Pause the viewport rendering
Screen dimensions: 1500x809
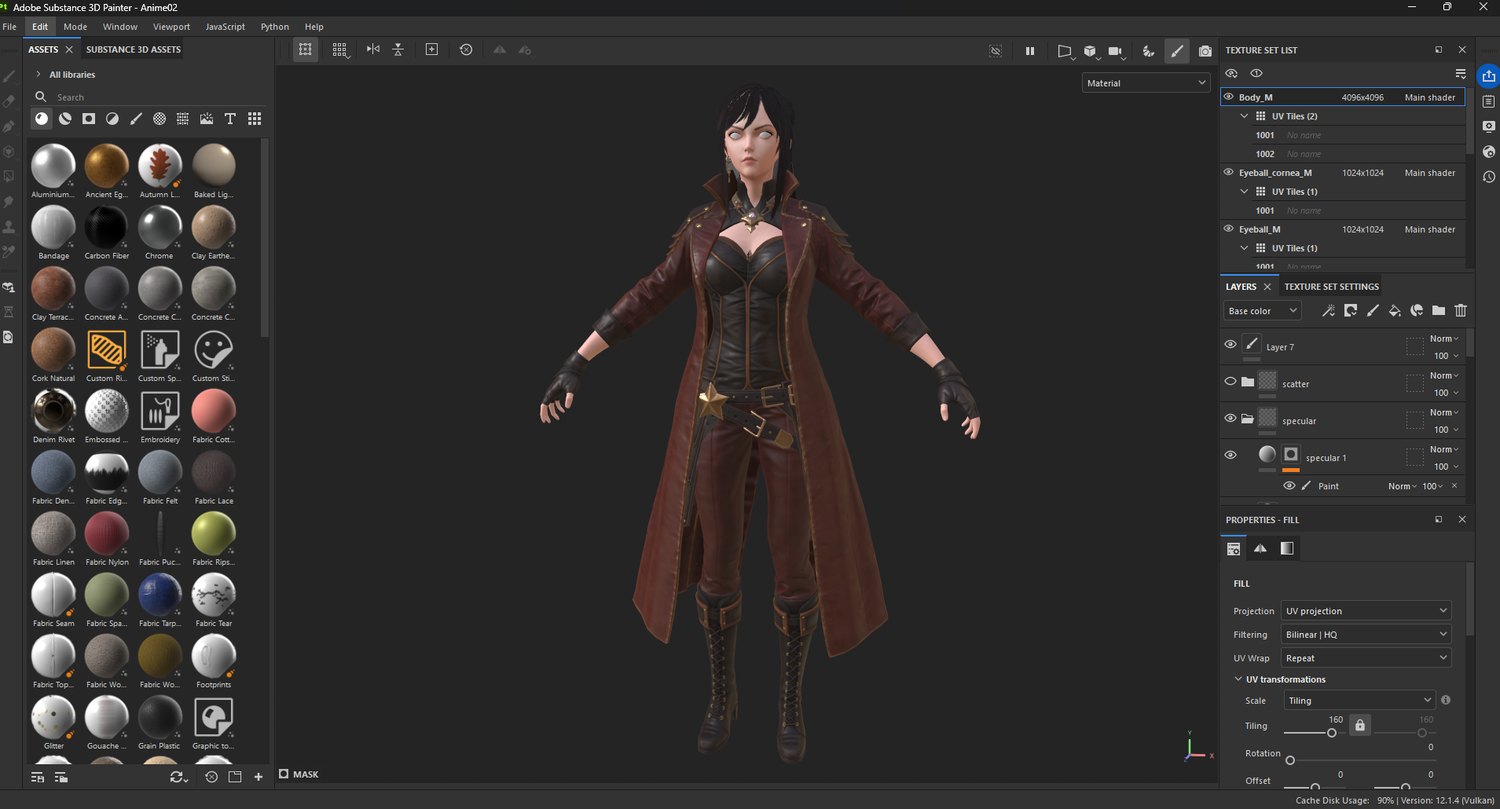[x=1030, y=50]
